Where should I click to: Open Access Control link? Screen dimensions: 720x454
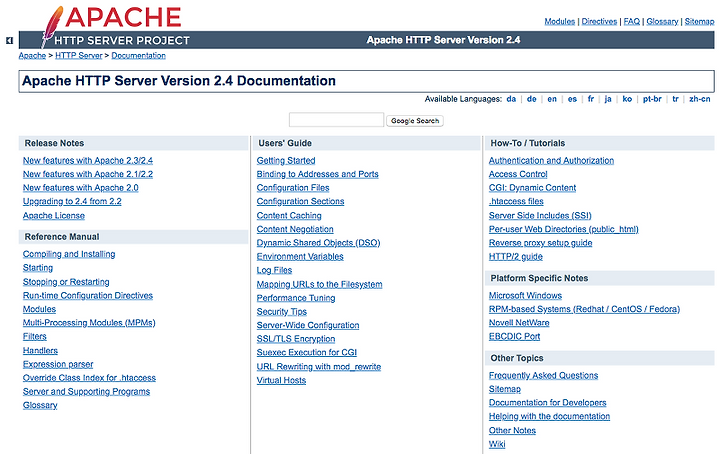pyautogui.click(x=518, y=174)
